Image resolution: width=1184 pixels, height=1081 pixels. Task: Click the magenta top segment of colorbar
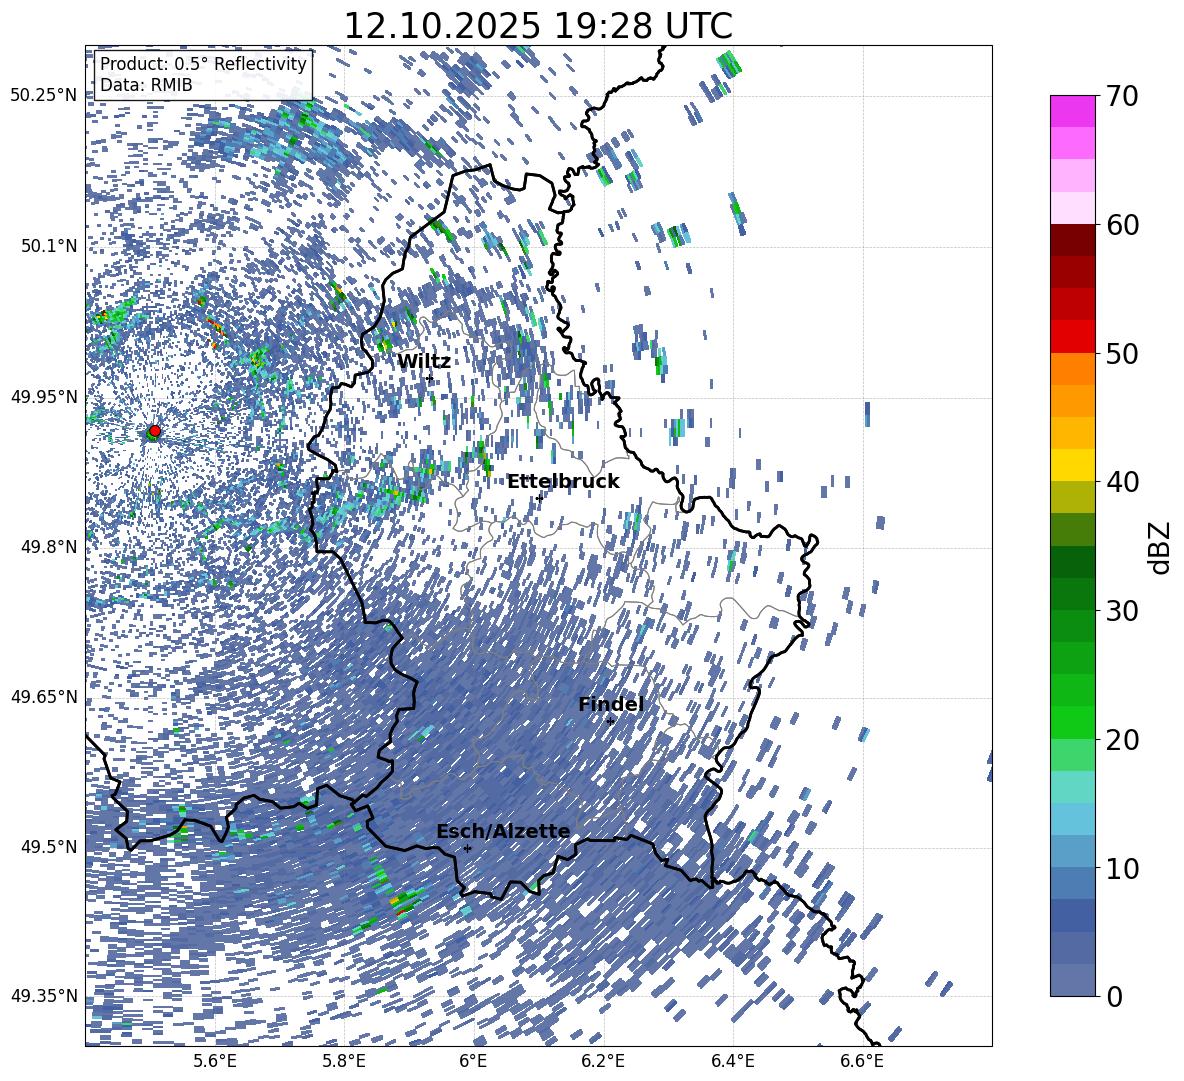click(1073, 111)
